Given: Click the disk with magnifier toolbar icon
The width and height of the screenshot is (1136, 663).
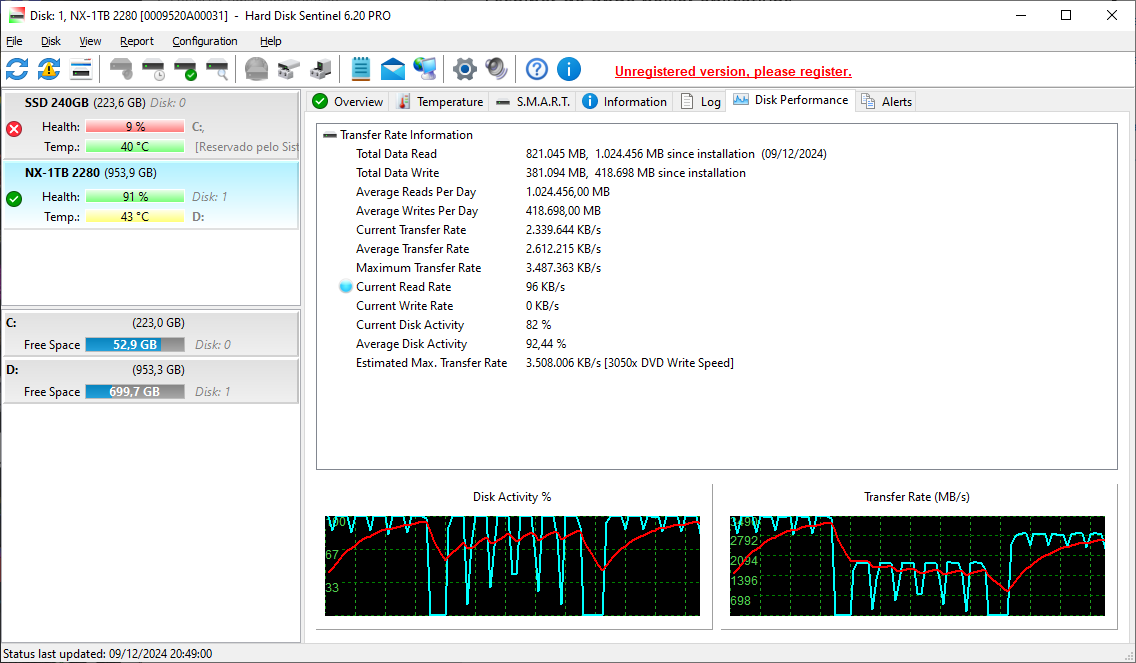Looking at the screenshot, I should click(217, 70).
